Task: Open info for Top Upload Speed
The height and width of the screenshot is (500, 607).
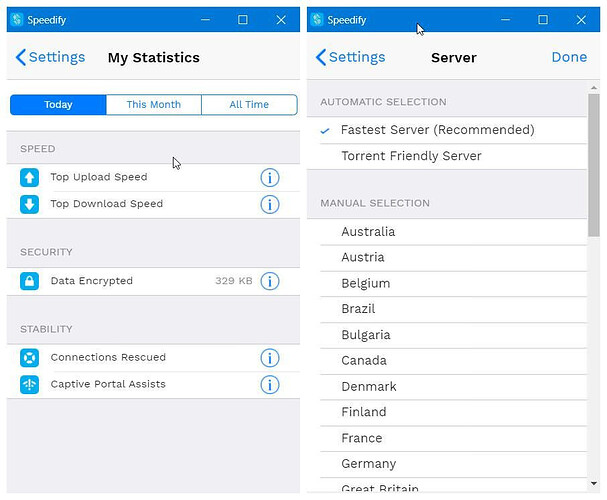Action: [x=270, y=178]
